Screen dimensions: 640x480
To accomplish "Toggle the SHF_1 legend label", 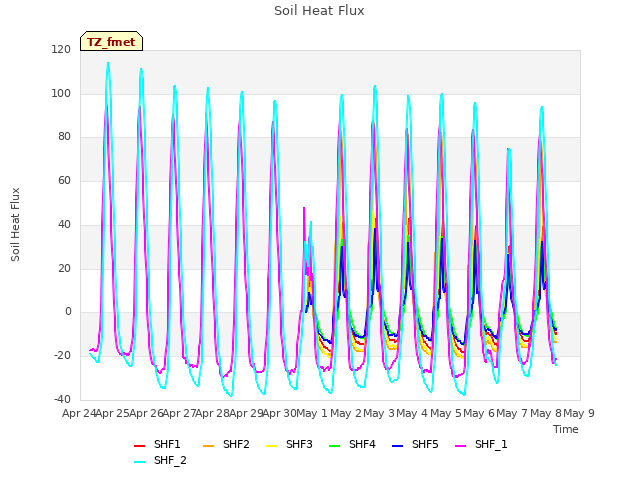I will pos(491,444).
